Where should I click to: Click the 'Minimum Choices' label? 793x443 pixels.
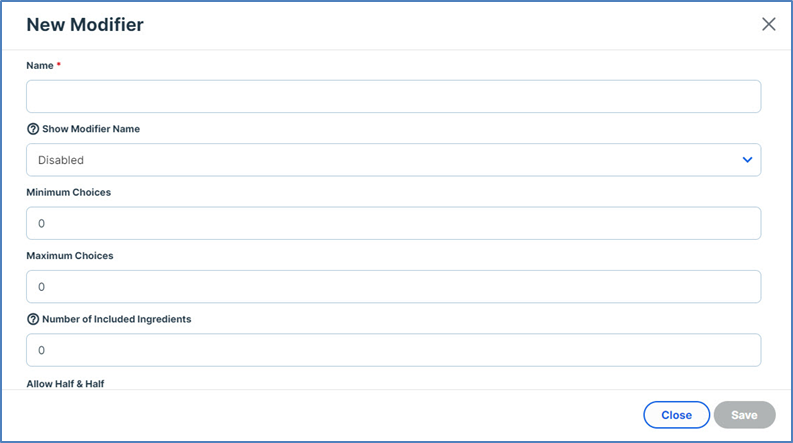click(x=68, y=192)
